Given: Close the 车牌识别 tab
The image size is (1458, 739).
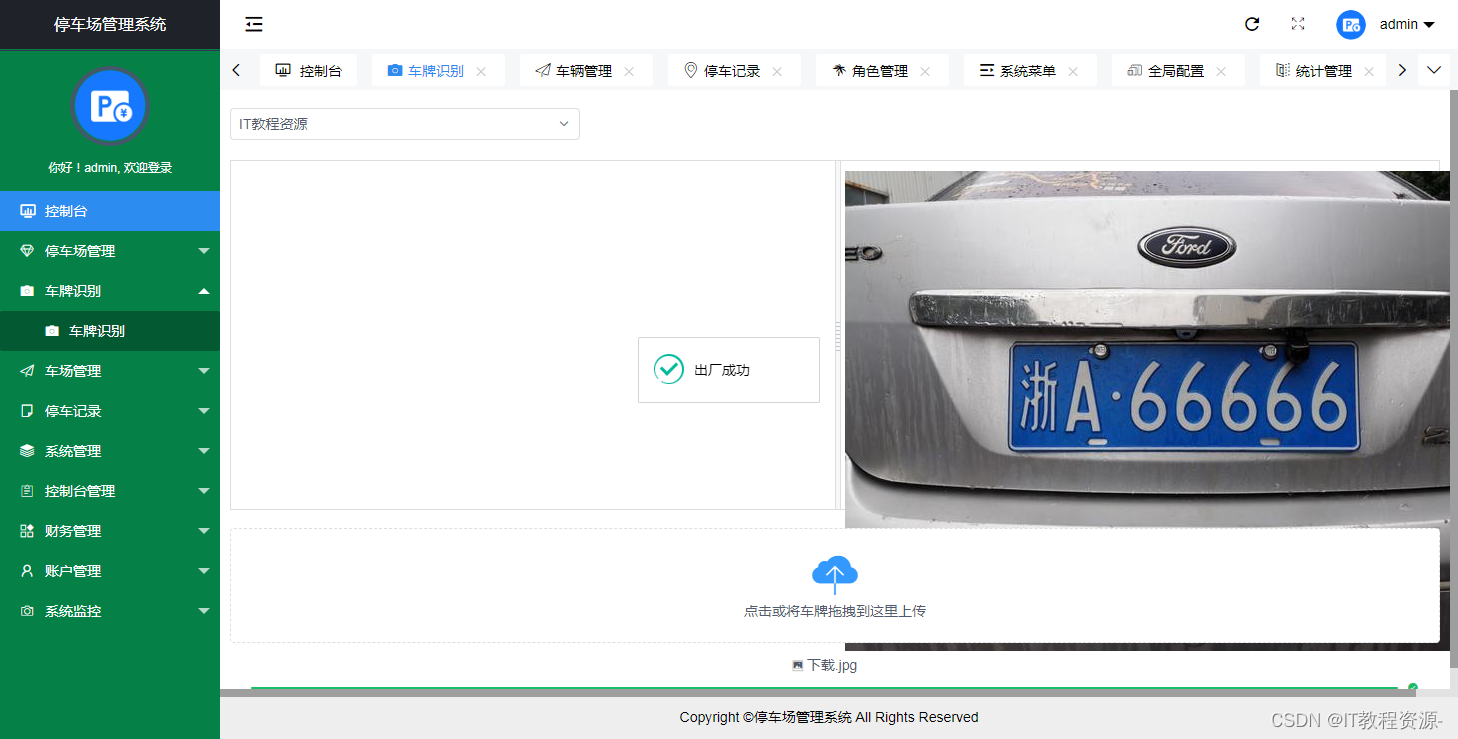Looking at the screenshot, I should (481, 71).
